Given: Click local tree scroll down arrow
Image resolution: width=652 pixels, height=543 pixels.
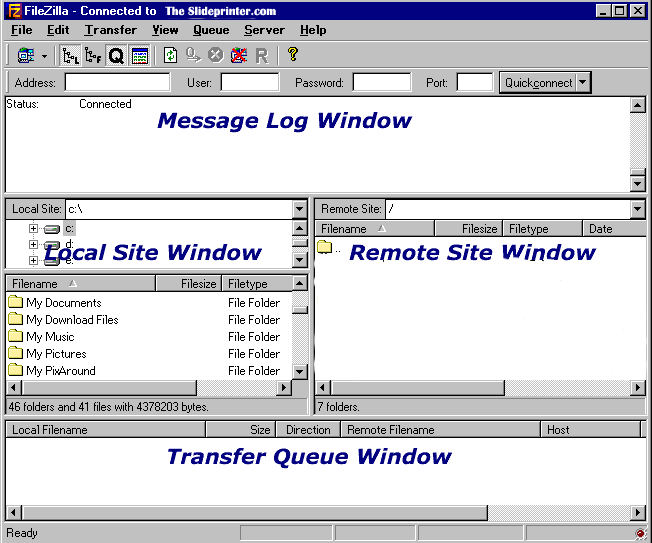Looking at the screenshot, I should [x=299, y=260].
